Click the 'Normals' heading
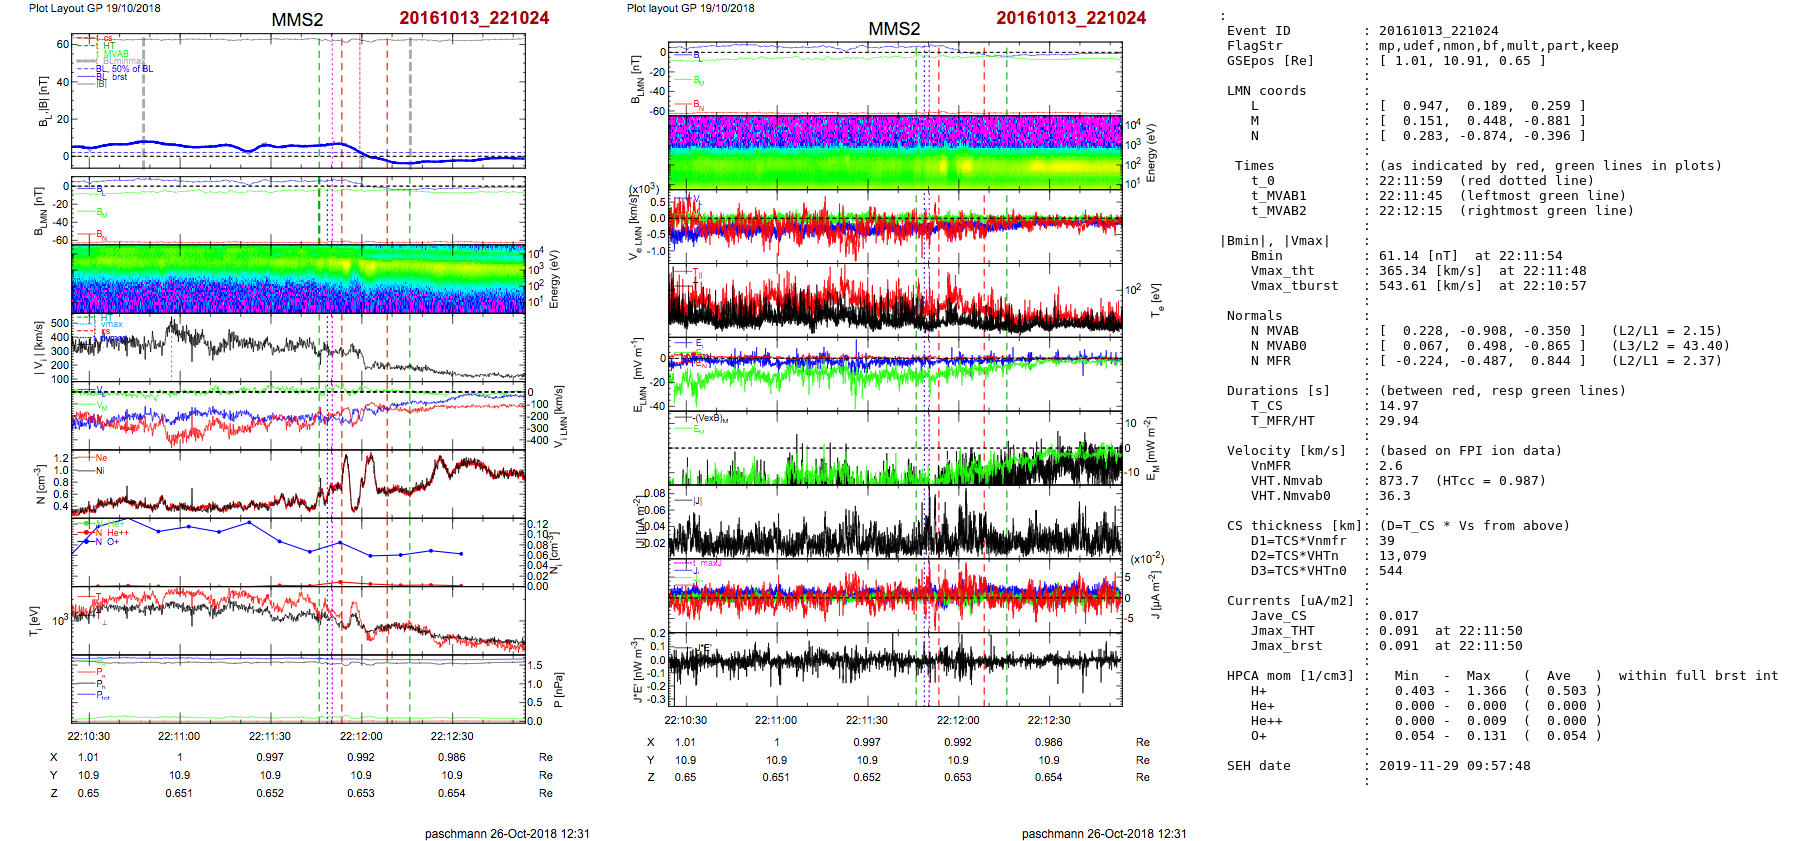 click(x=1254, y=316)
